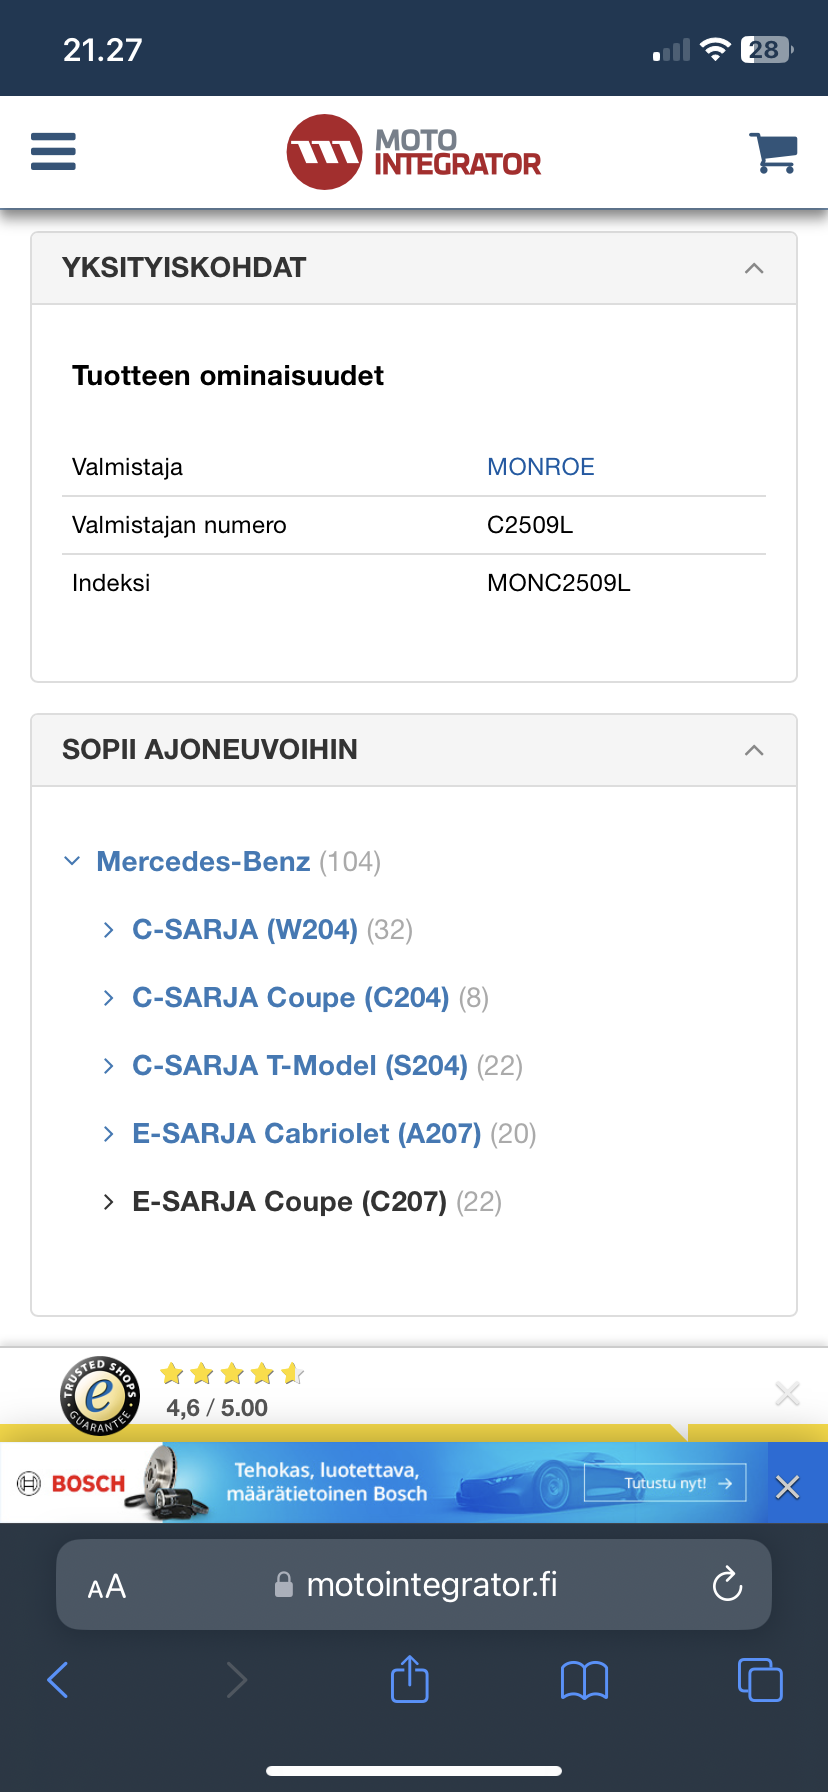This screenshot has height=1792, width=828.
Task: Collapse the Mercedes-Benz vehicle list
Action: tap(72, 861)
